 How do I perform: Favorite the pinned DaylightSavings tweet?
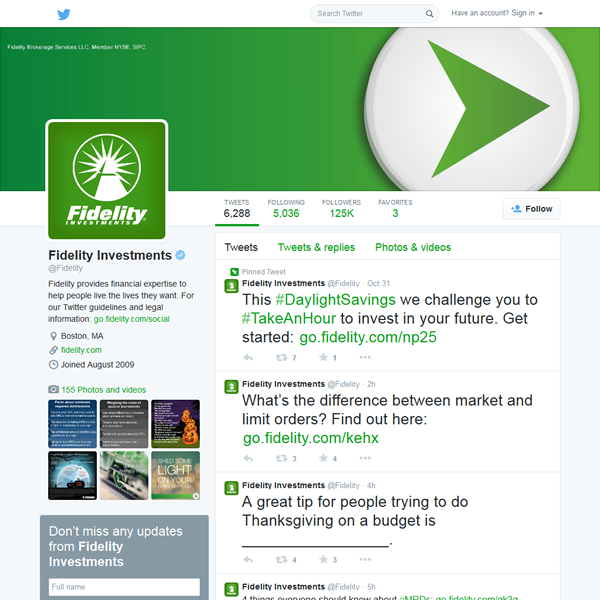[x=323, y=357]
